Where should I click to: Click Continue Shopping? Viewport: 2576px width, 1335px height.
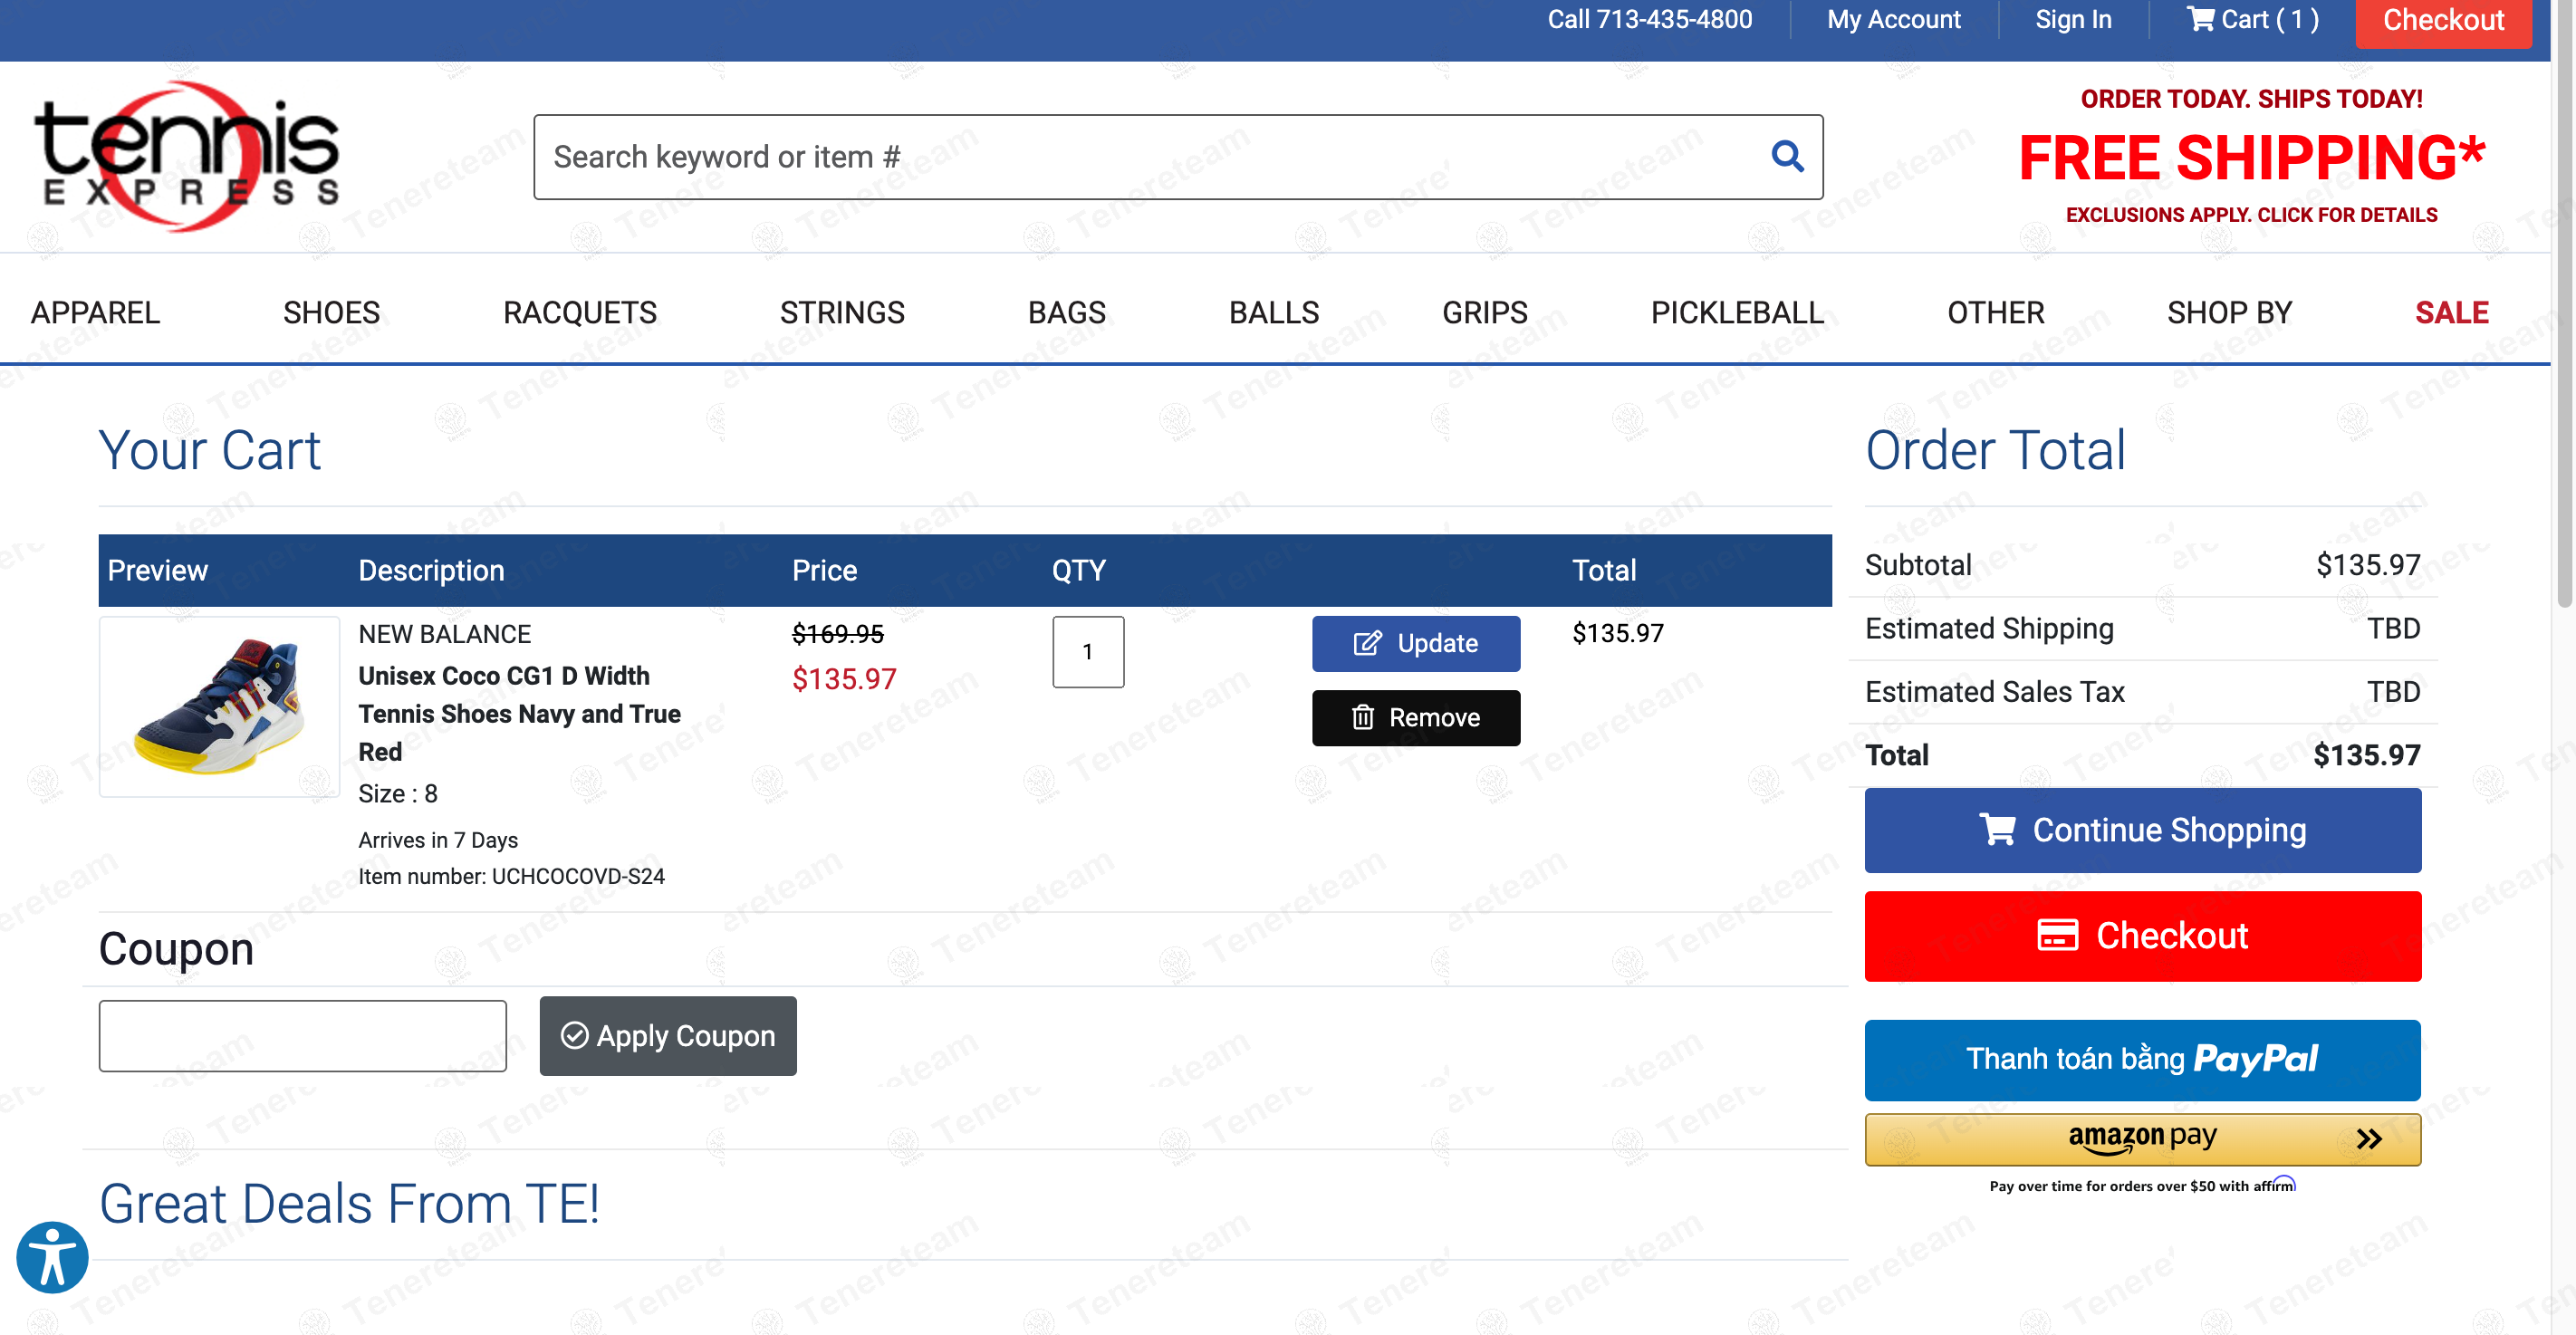coord(2142,830)
